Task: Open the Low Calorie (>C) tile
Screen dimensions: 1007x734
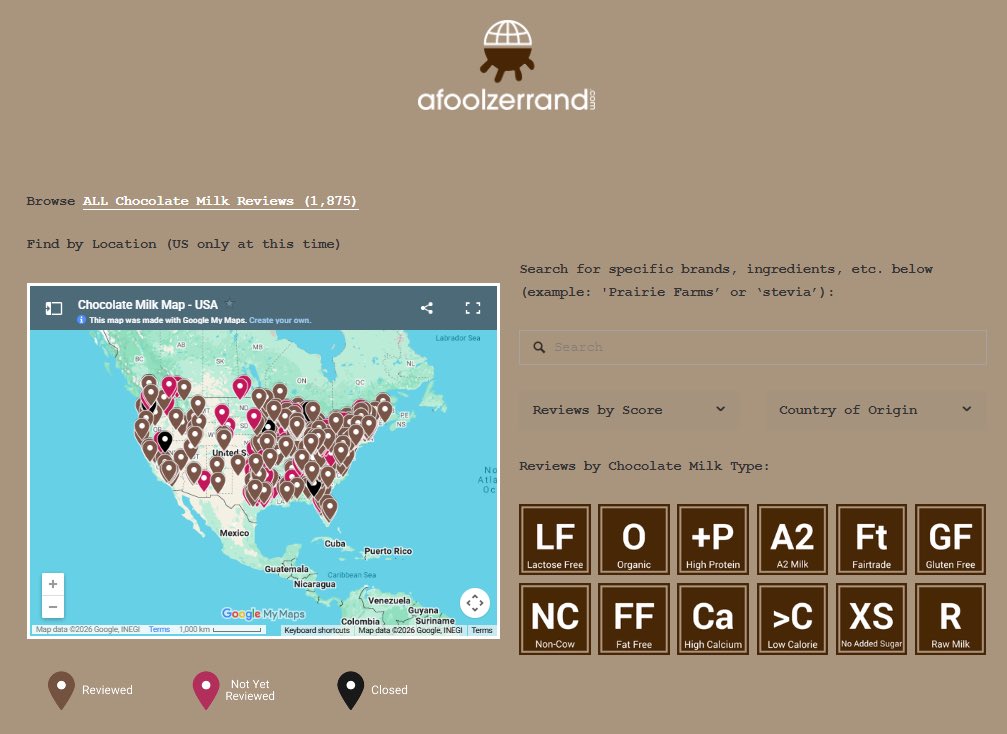Action: pos(792,619)
